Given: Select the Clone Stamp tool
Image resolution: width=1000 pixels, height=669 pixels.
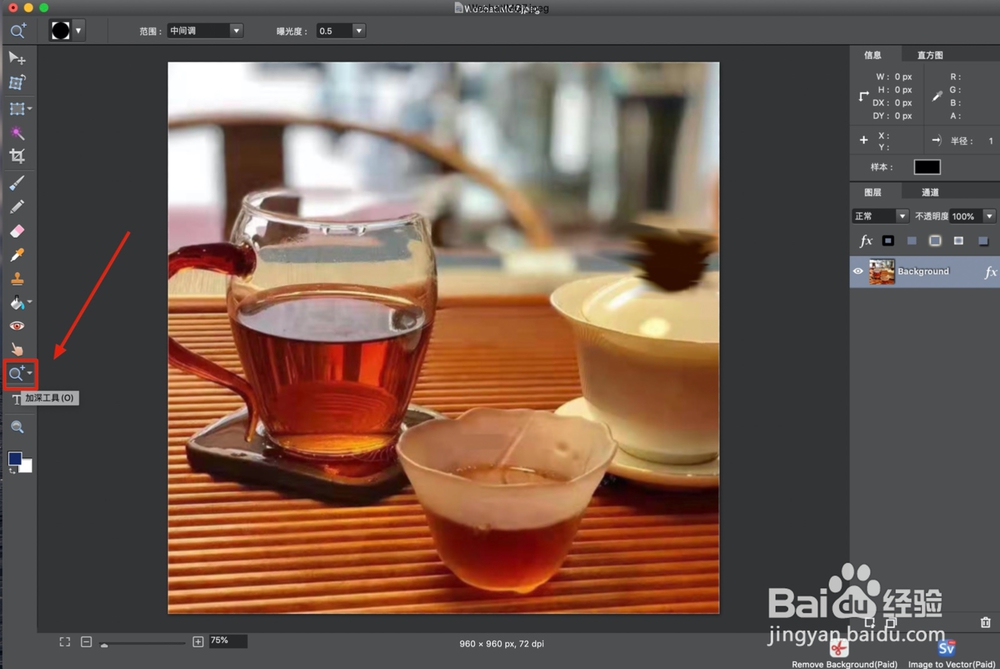Looking at the screenshot, I should [x=17, y=279].
